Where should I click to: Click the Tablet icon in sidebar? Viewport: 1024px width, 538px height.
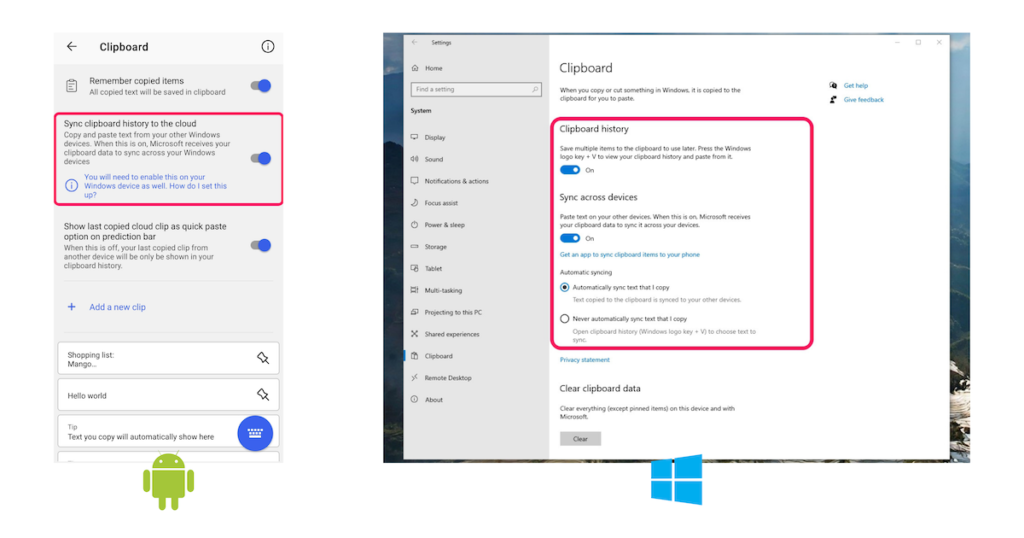415,268
